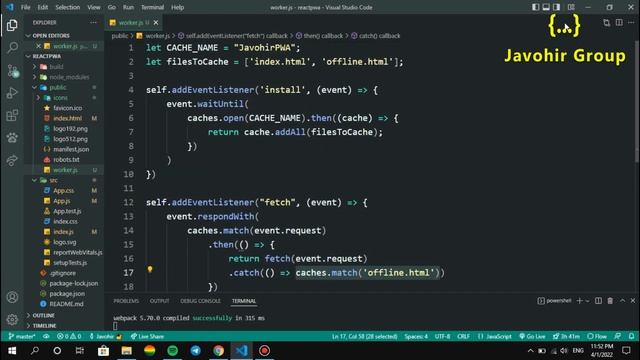The height and width of the screenshot is (360, 640).
Task: Change the UTF-8 encoding setting
Action: click(x=442, y=336)
